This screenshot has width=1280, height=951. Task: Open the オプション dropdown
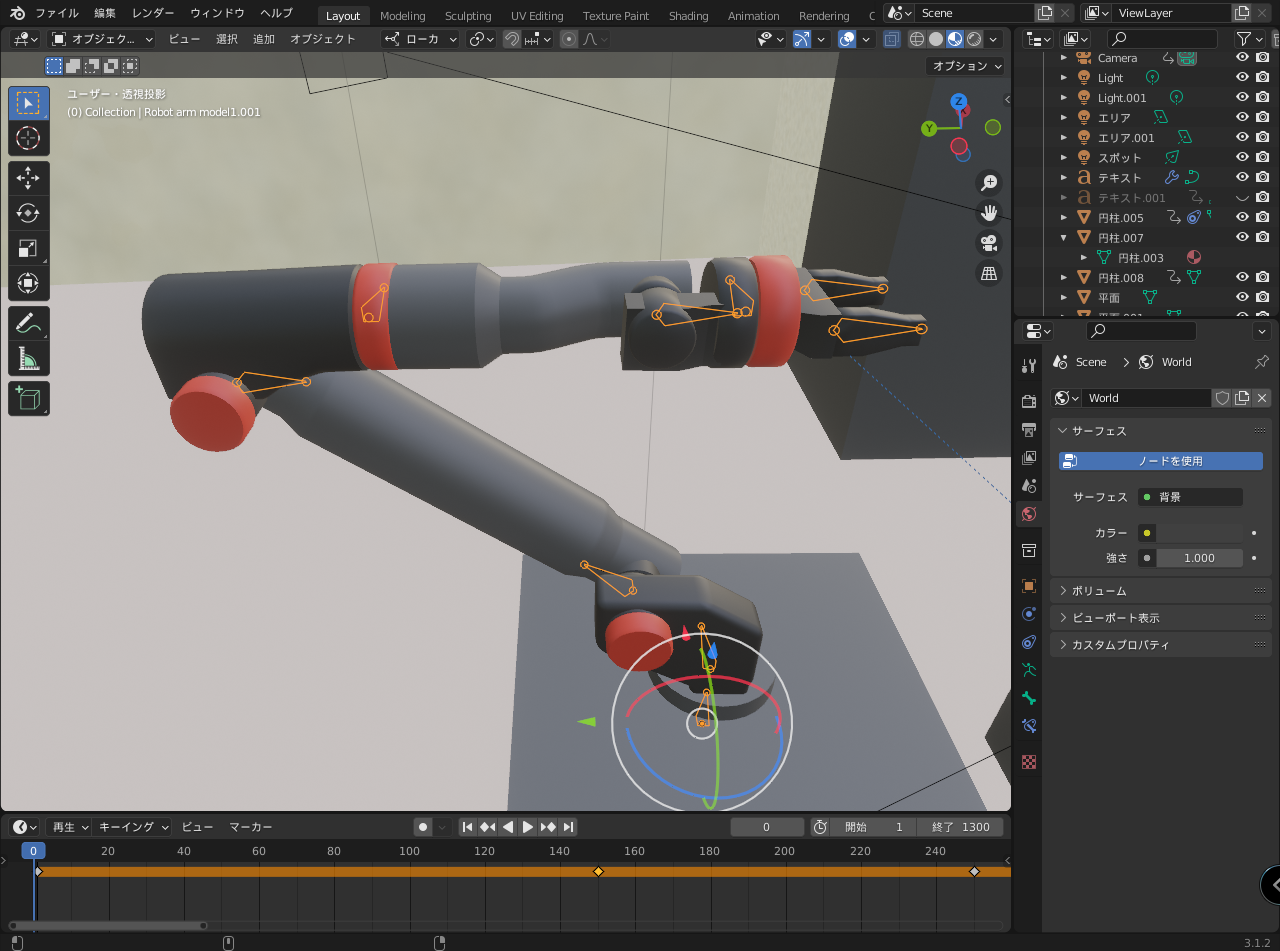[x=966, y=66]
